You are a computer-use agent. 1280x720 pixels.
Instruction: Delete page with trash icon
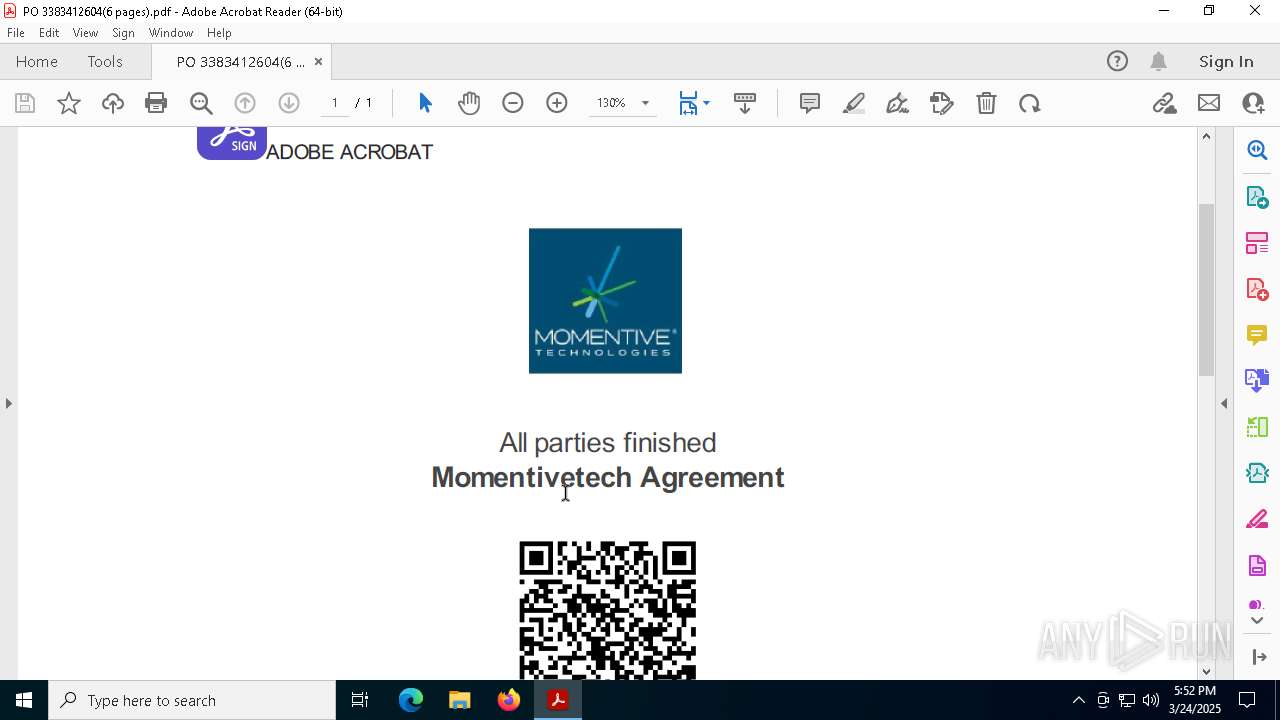point(986,103)
